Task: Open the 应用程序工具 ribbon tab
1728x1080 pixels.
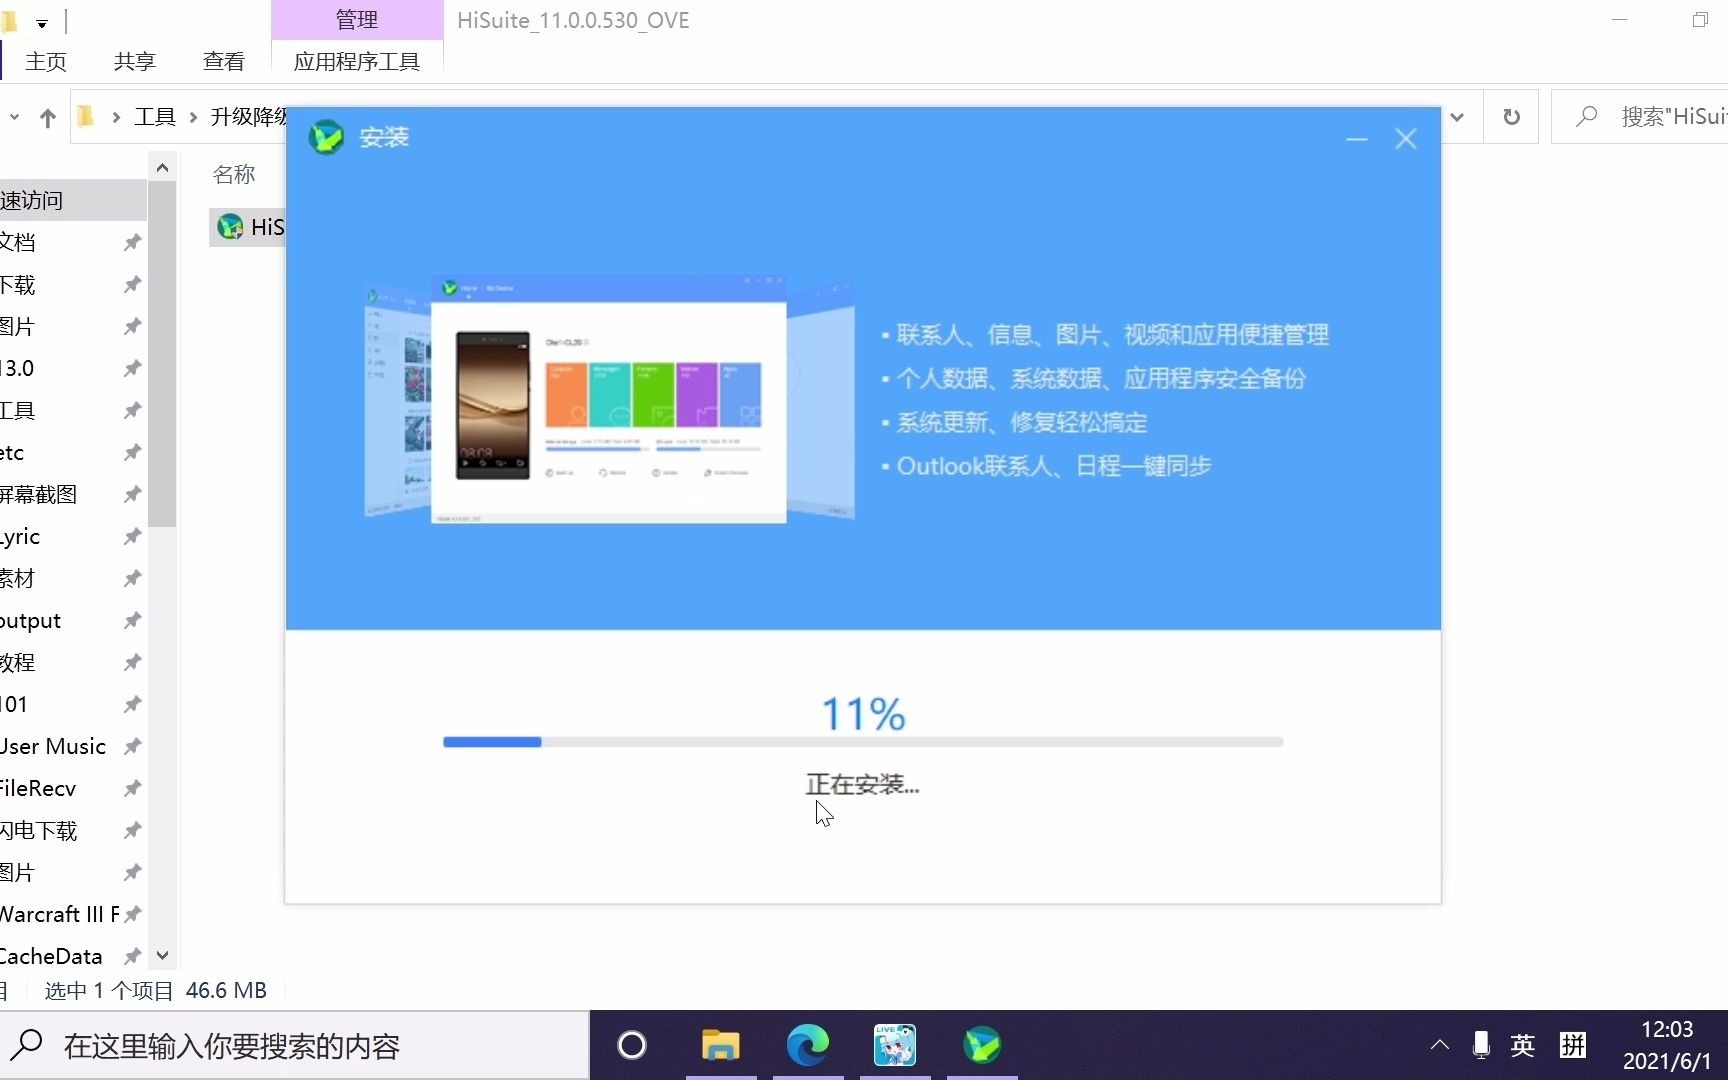Action: tap(357, 62)
